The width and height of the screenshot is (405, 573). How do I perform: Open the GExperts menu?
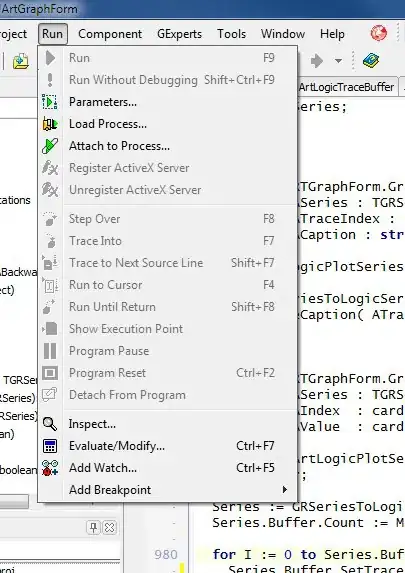point(179,34)
